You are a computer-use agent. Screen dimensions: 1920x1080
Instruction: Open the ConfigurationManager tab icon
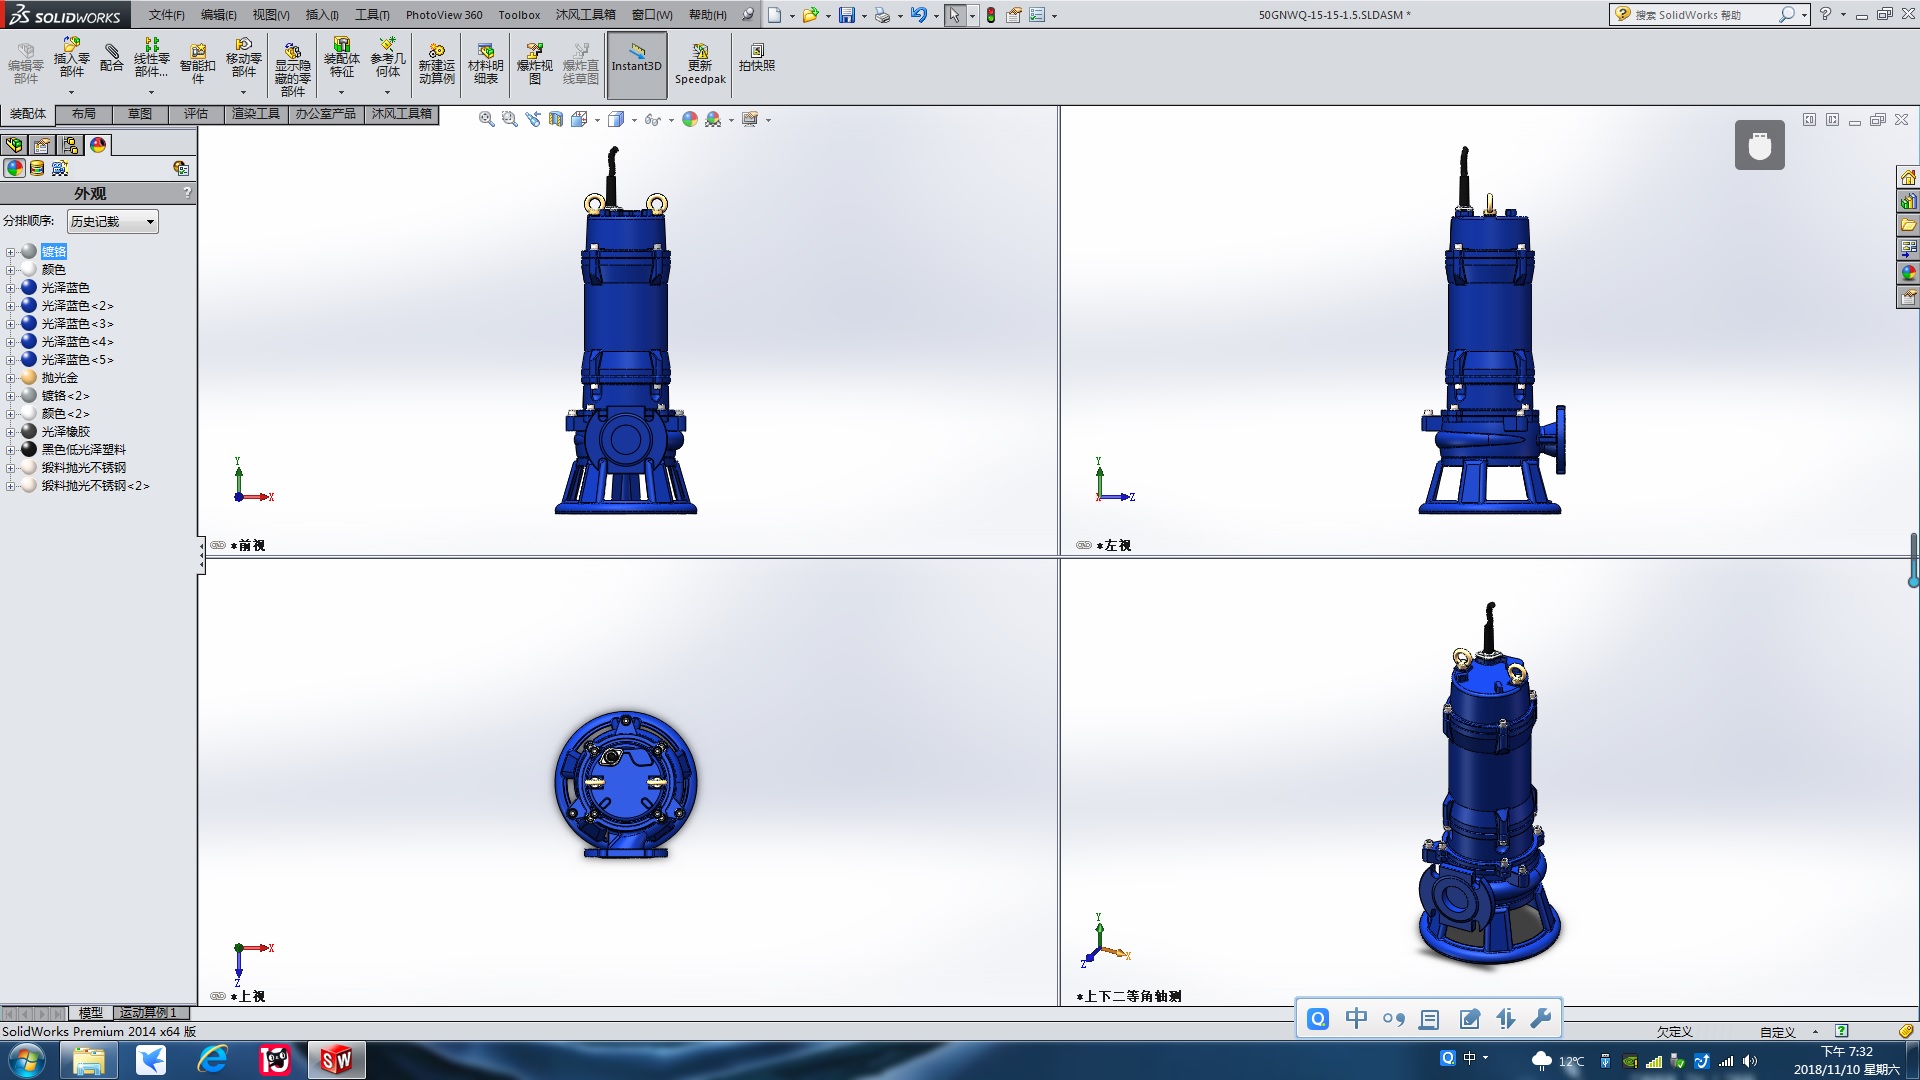pos(70,145)
